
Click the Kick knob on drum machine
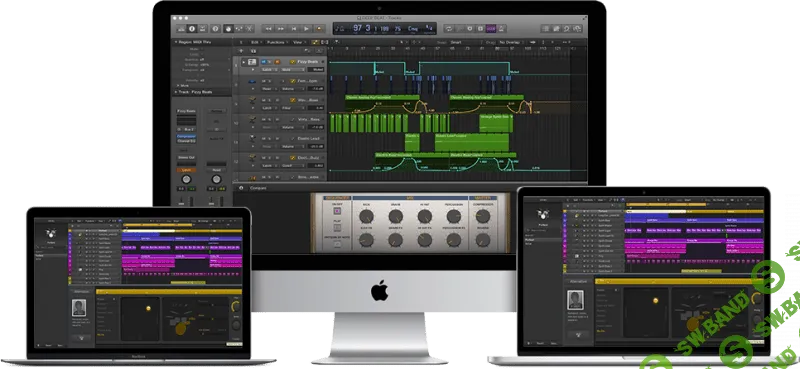coord(366,216)
